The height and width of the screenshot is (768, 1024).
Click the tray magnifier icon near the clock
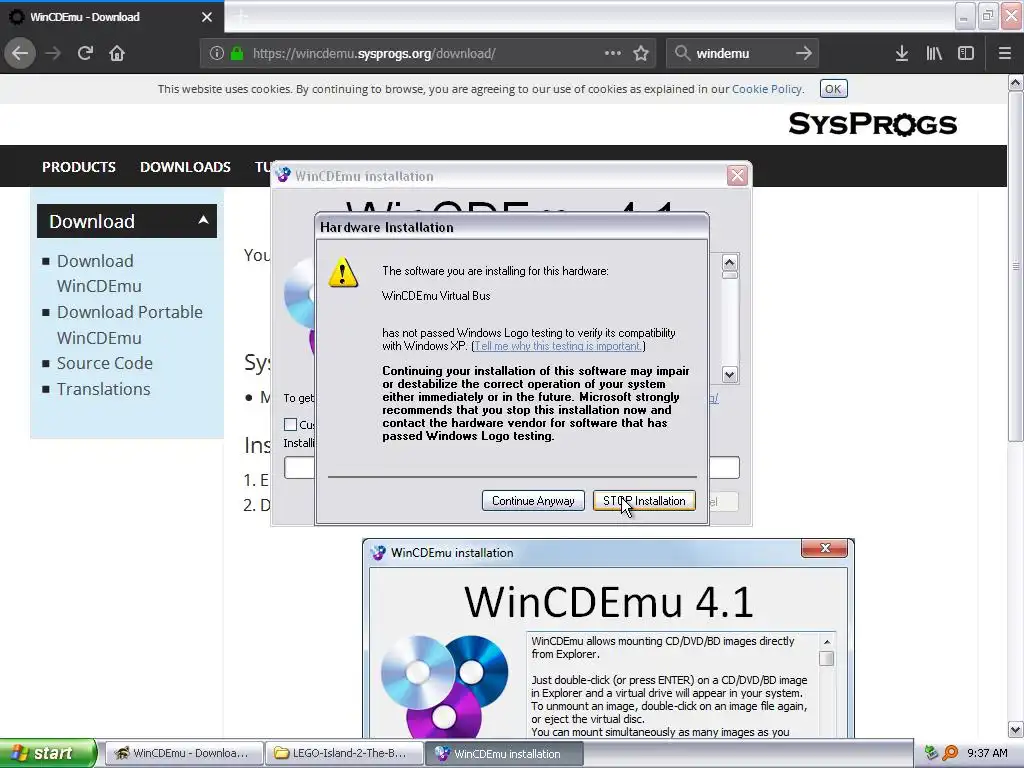click(x=950, y=753)
